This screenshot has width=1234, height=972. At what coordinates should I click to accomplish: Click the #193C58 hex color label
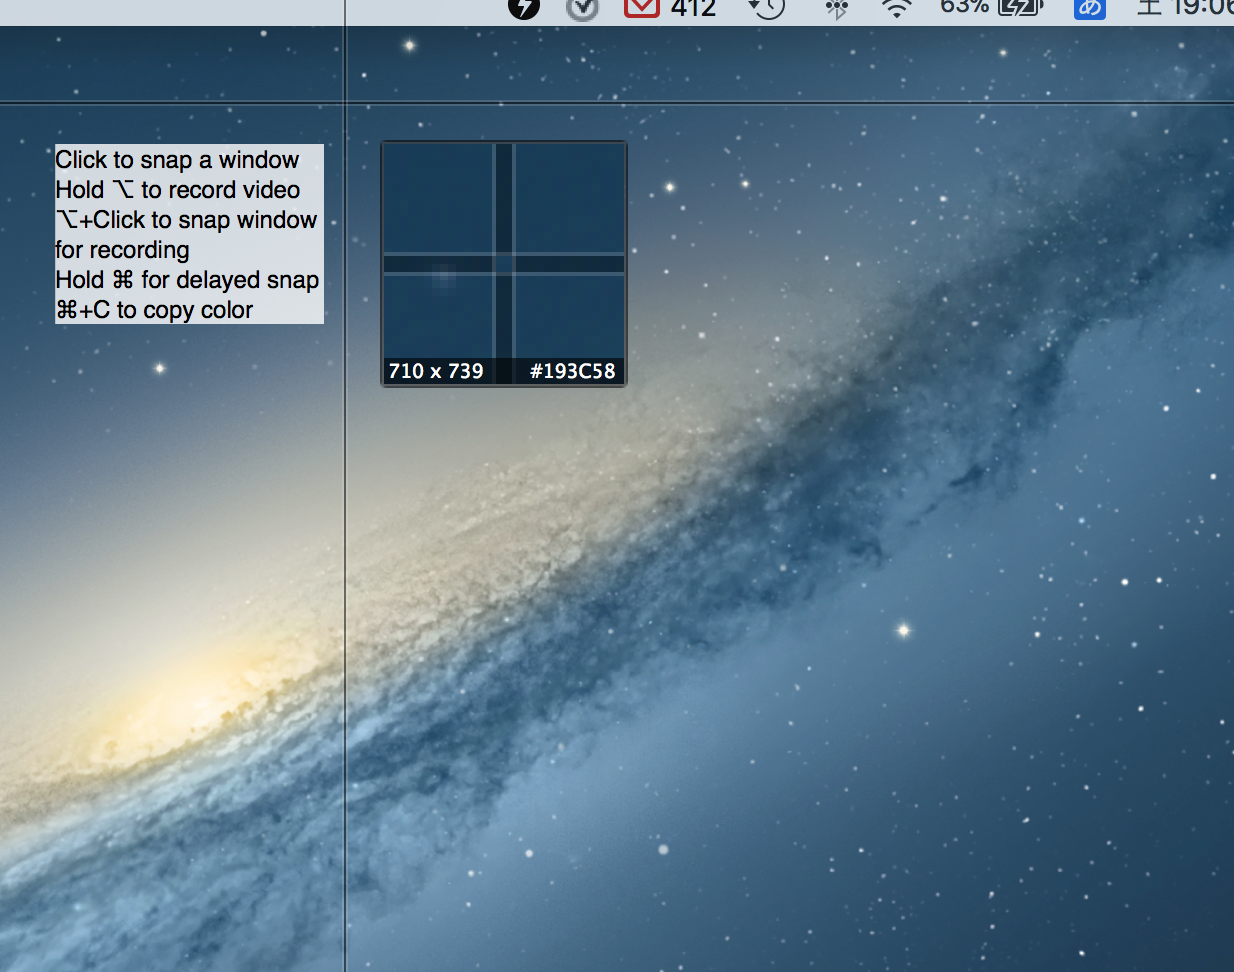coord(572,371)
